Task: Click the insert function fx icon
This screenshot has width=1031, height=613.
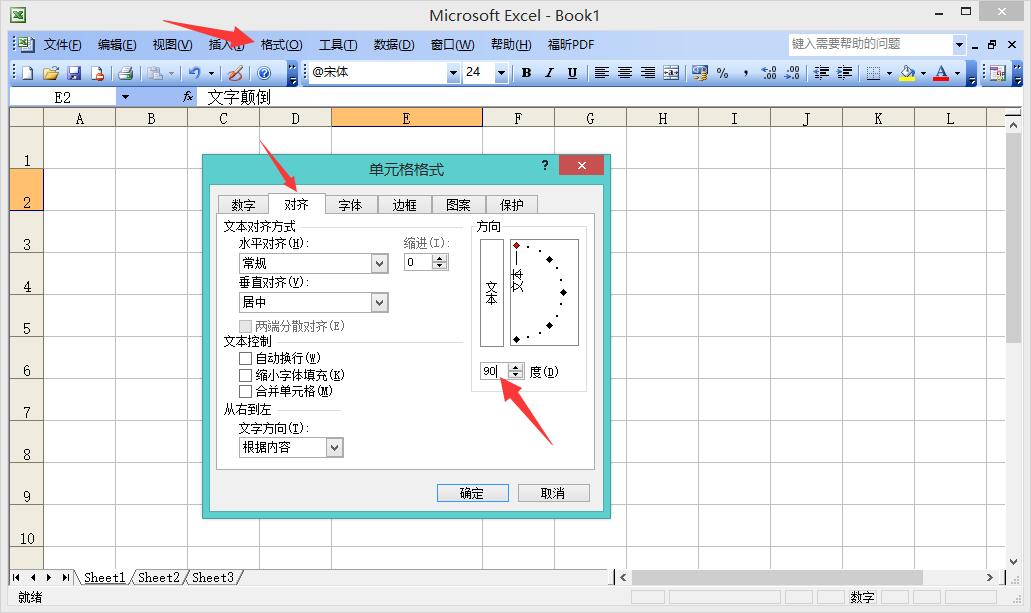Action: [x=188, y=97]
